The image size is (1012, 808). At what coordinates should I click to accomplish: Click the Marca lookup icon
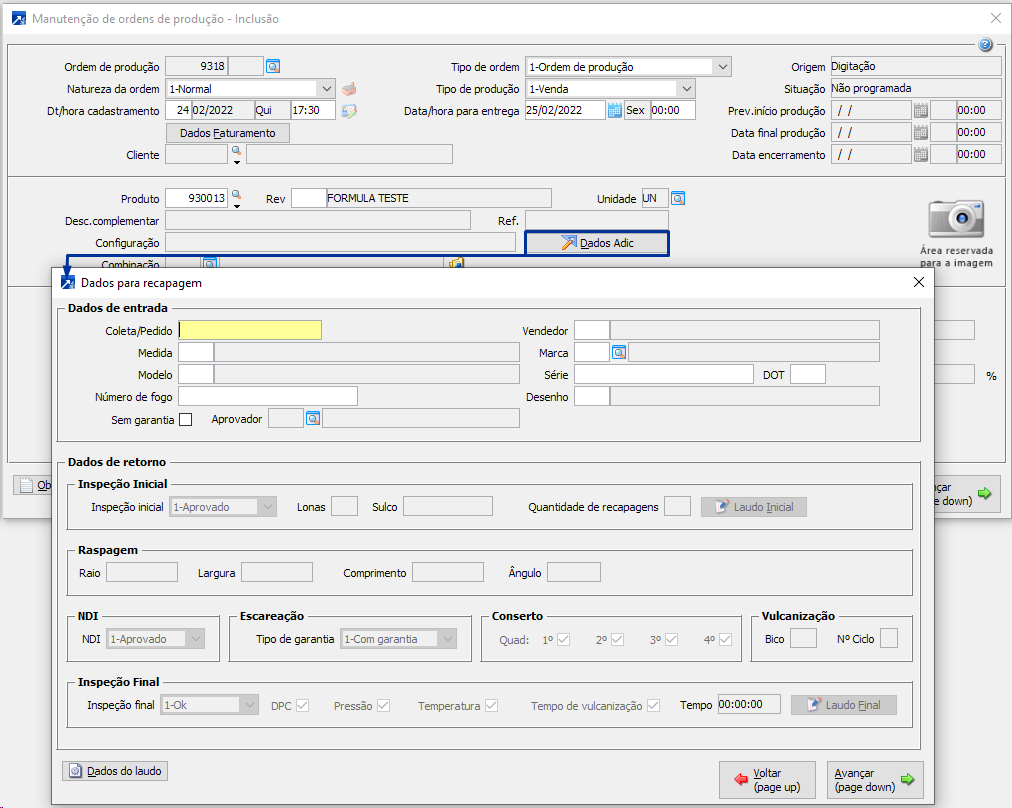point(619,353)
